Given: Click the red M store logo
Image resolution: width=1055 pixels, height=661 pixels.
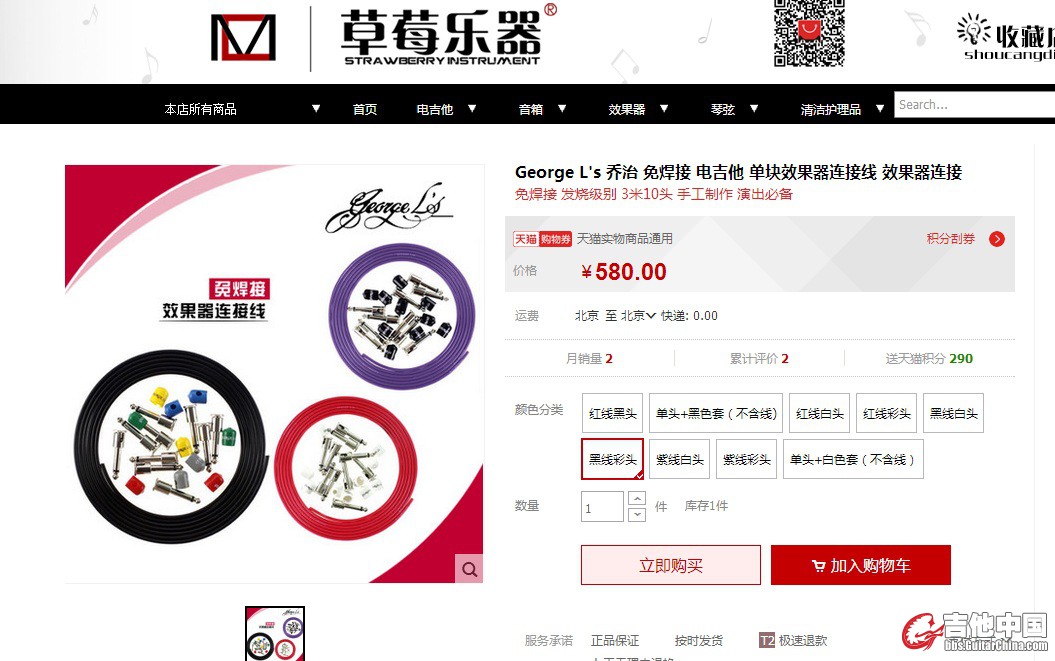Looking at the screenshot, I should pos(243,38).
